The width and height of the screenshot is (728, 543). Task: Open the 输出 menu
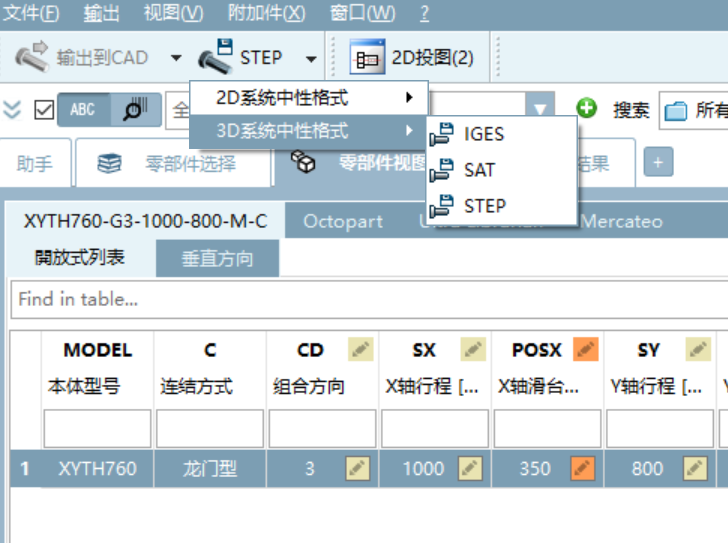point(101,13)
